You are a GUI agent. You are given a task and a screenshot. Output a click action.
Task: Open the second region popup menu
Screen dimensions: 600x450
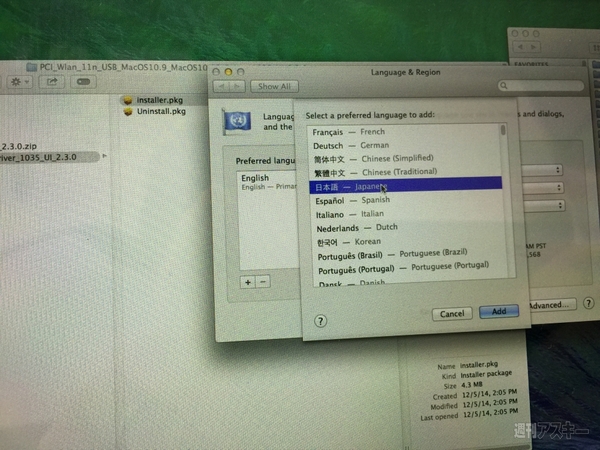(x=544, y=188)
